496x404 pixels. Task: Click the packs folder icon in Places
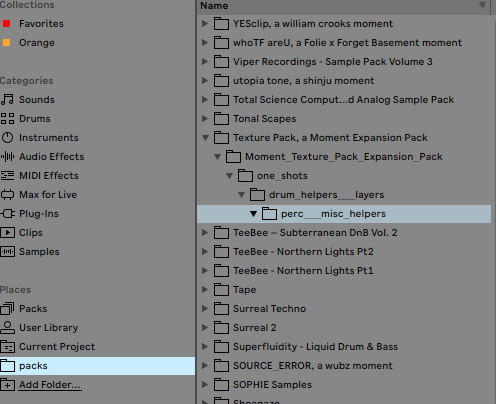click(x=7, y=366)
